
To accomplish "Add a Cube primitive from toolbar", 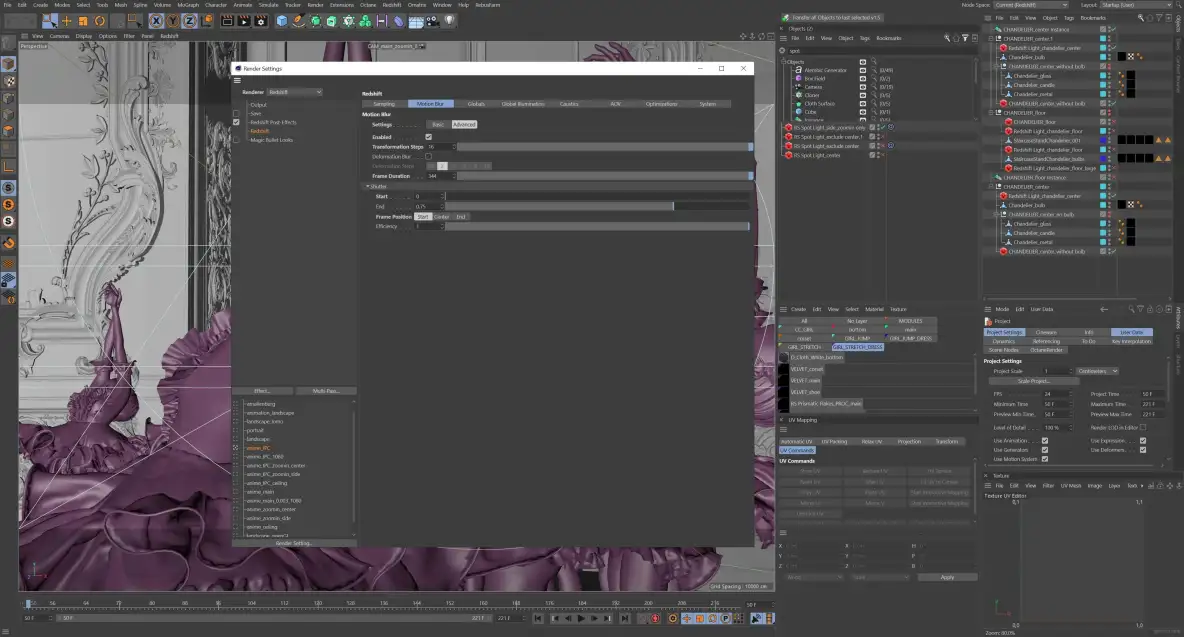I will click(282, 21).
